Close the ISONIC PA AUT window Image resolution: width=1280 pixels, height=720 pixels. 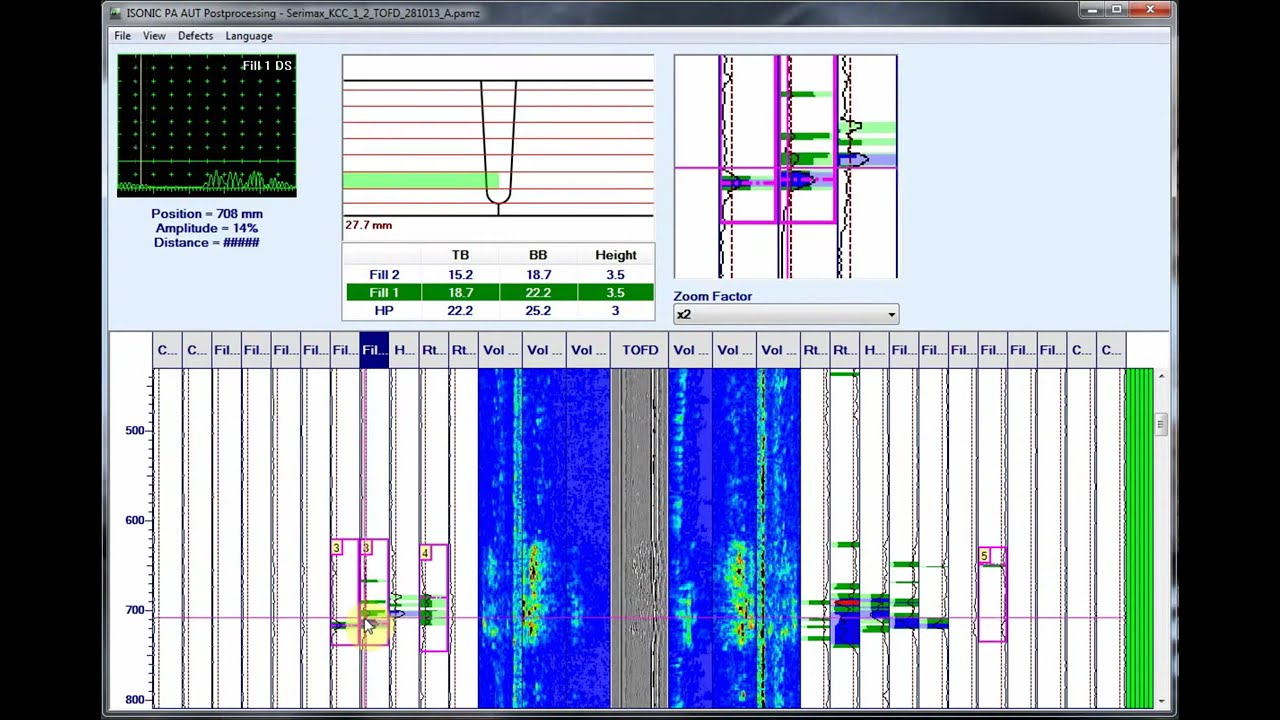point(1150,10)
